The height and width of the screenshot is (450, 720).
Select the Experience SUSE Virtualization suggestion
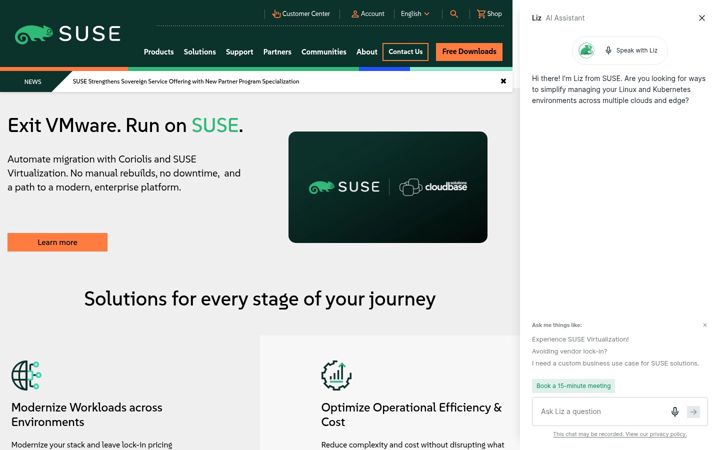[x=580, y=339]
